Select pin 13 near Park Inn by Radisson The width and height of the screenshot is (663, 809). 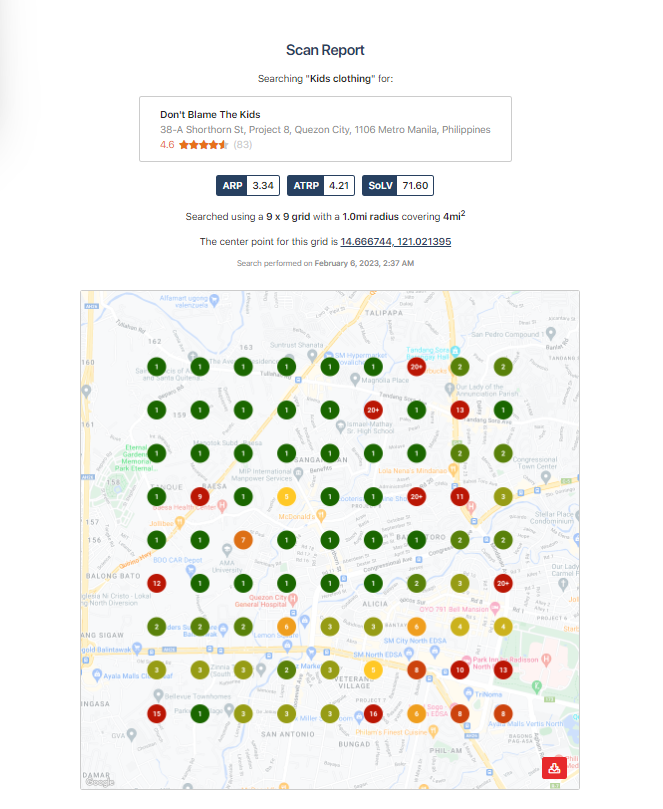tap(503, 670)
